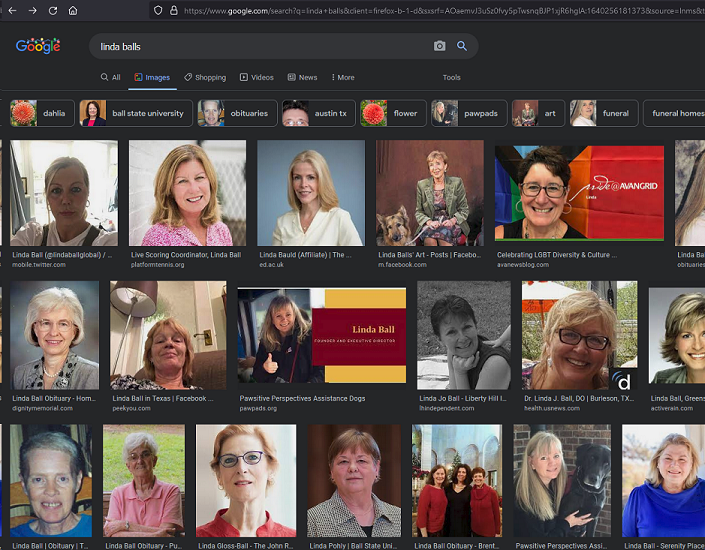This screenshot has width=705, height=550.
Task: Click the blue search magnifier button
Action: [462, 46]
